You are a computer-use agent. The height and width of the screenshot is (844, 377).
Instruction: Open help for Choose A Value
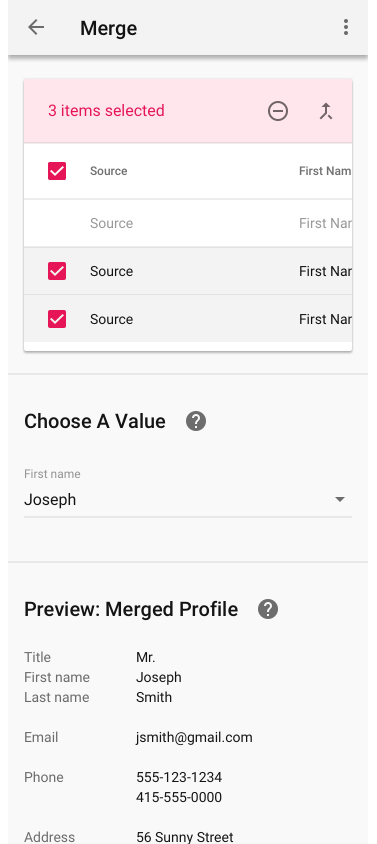tap(196, 421)
